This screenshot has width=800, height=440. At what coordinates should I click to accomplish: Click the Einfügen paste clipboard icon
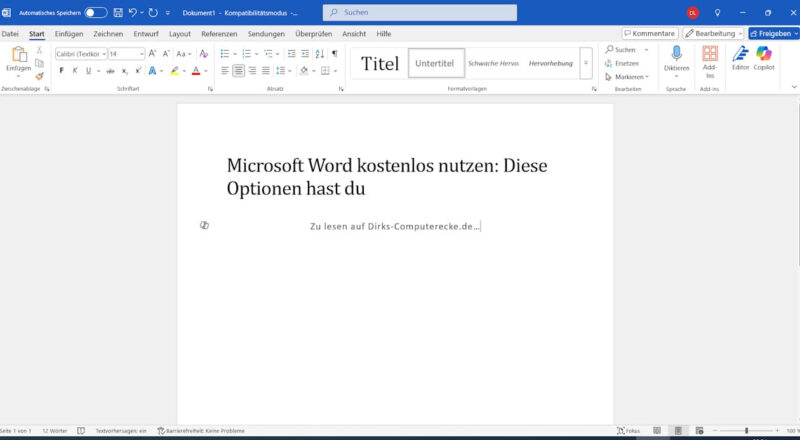[x=19, y=55]
